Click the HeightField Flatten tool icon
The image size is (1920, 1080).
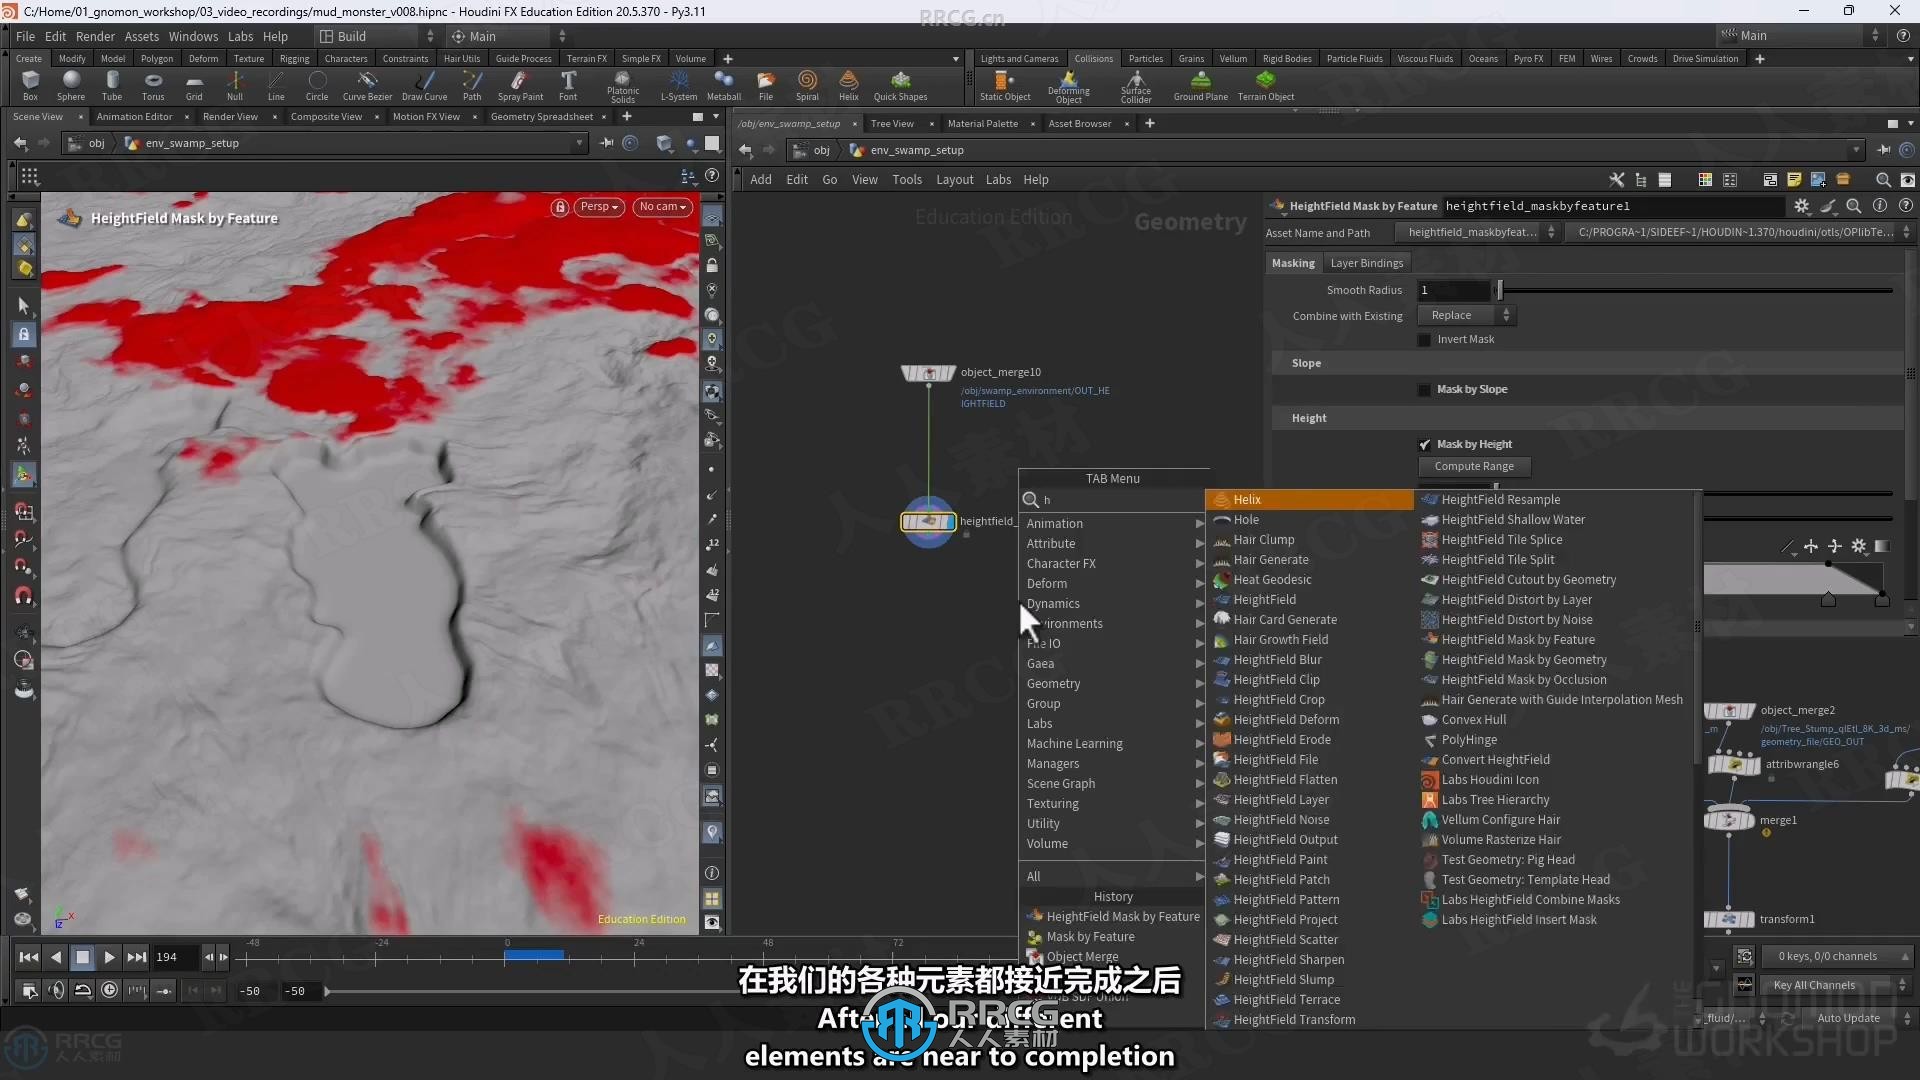(x=1218, y=779)
